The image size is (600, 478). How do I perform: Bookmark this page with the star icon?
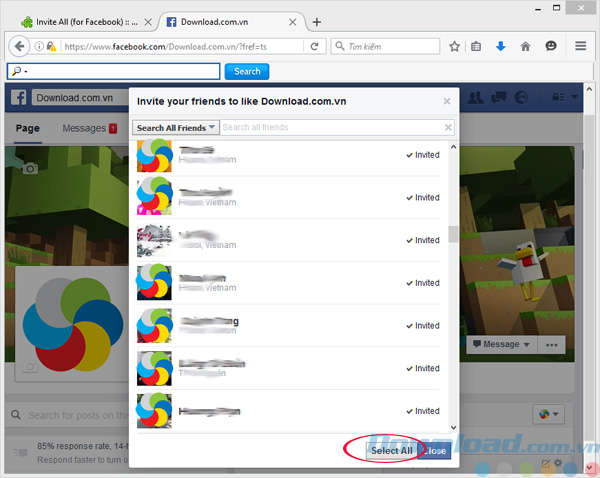coord(454,47)
